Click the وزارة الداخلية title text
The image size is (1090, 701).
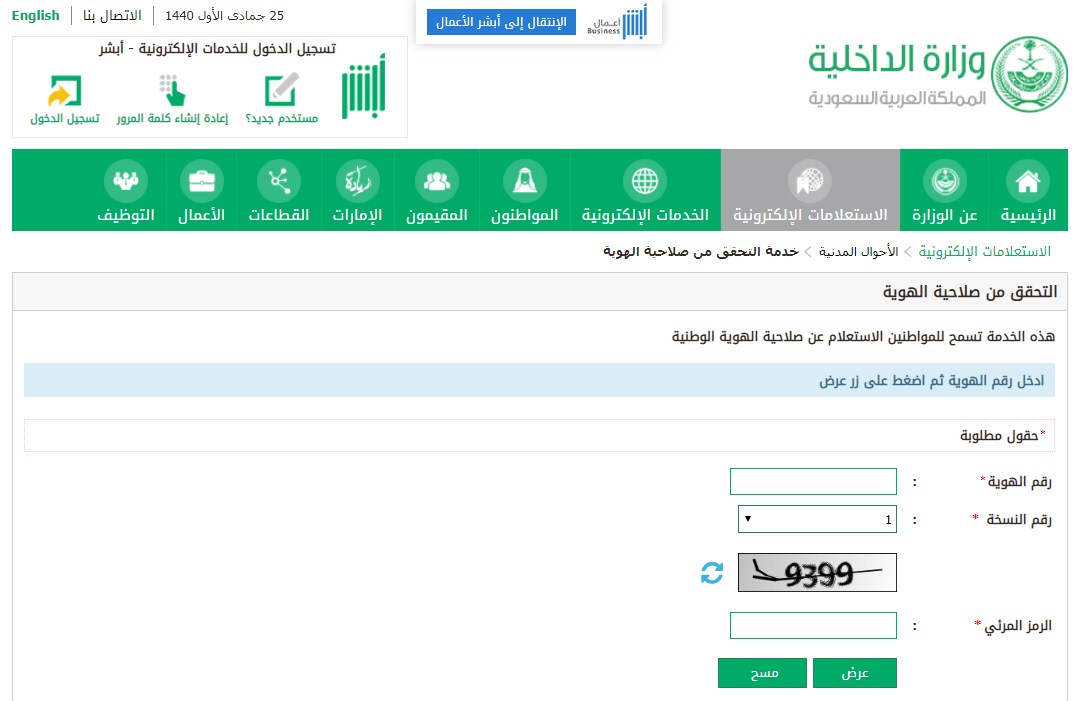coord(897,59)
